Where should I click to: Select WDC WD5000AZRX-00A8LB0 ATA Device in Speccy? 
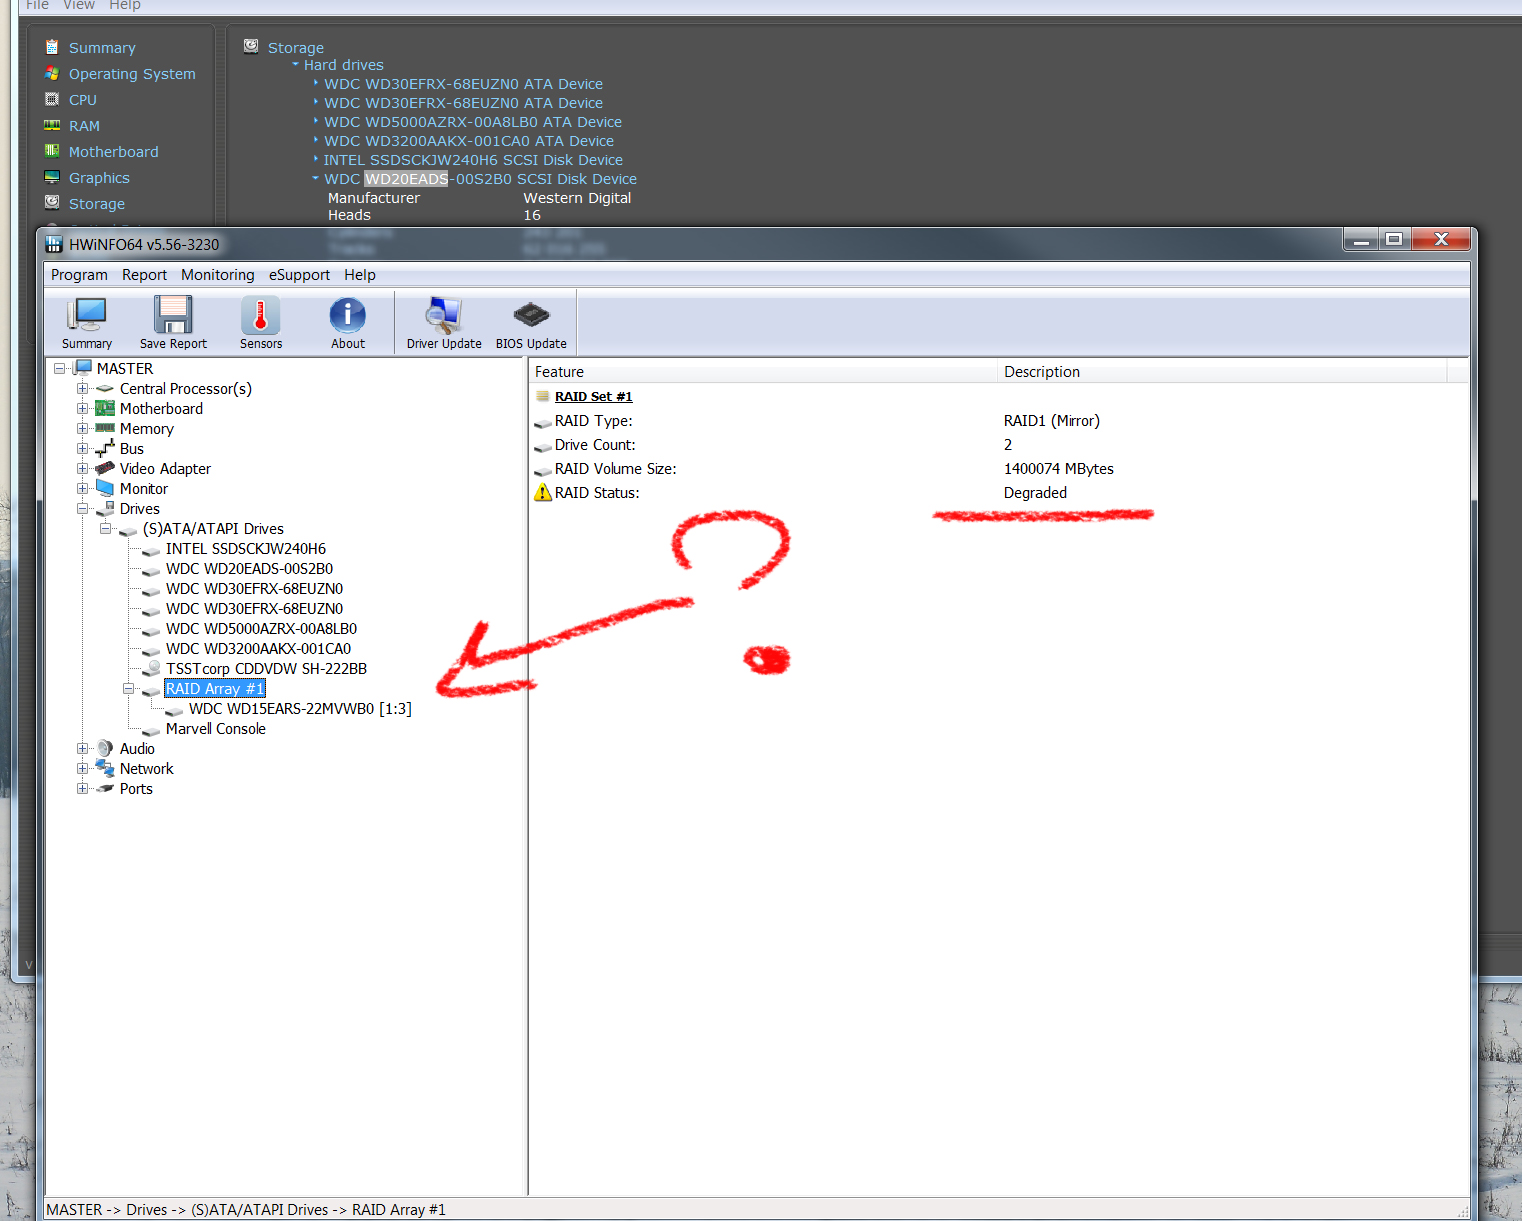pos(473,122)
